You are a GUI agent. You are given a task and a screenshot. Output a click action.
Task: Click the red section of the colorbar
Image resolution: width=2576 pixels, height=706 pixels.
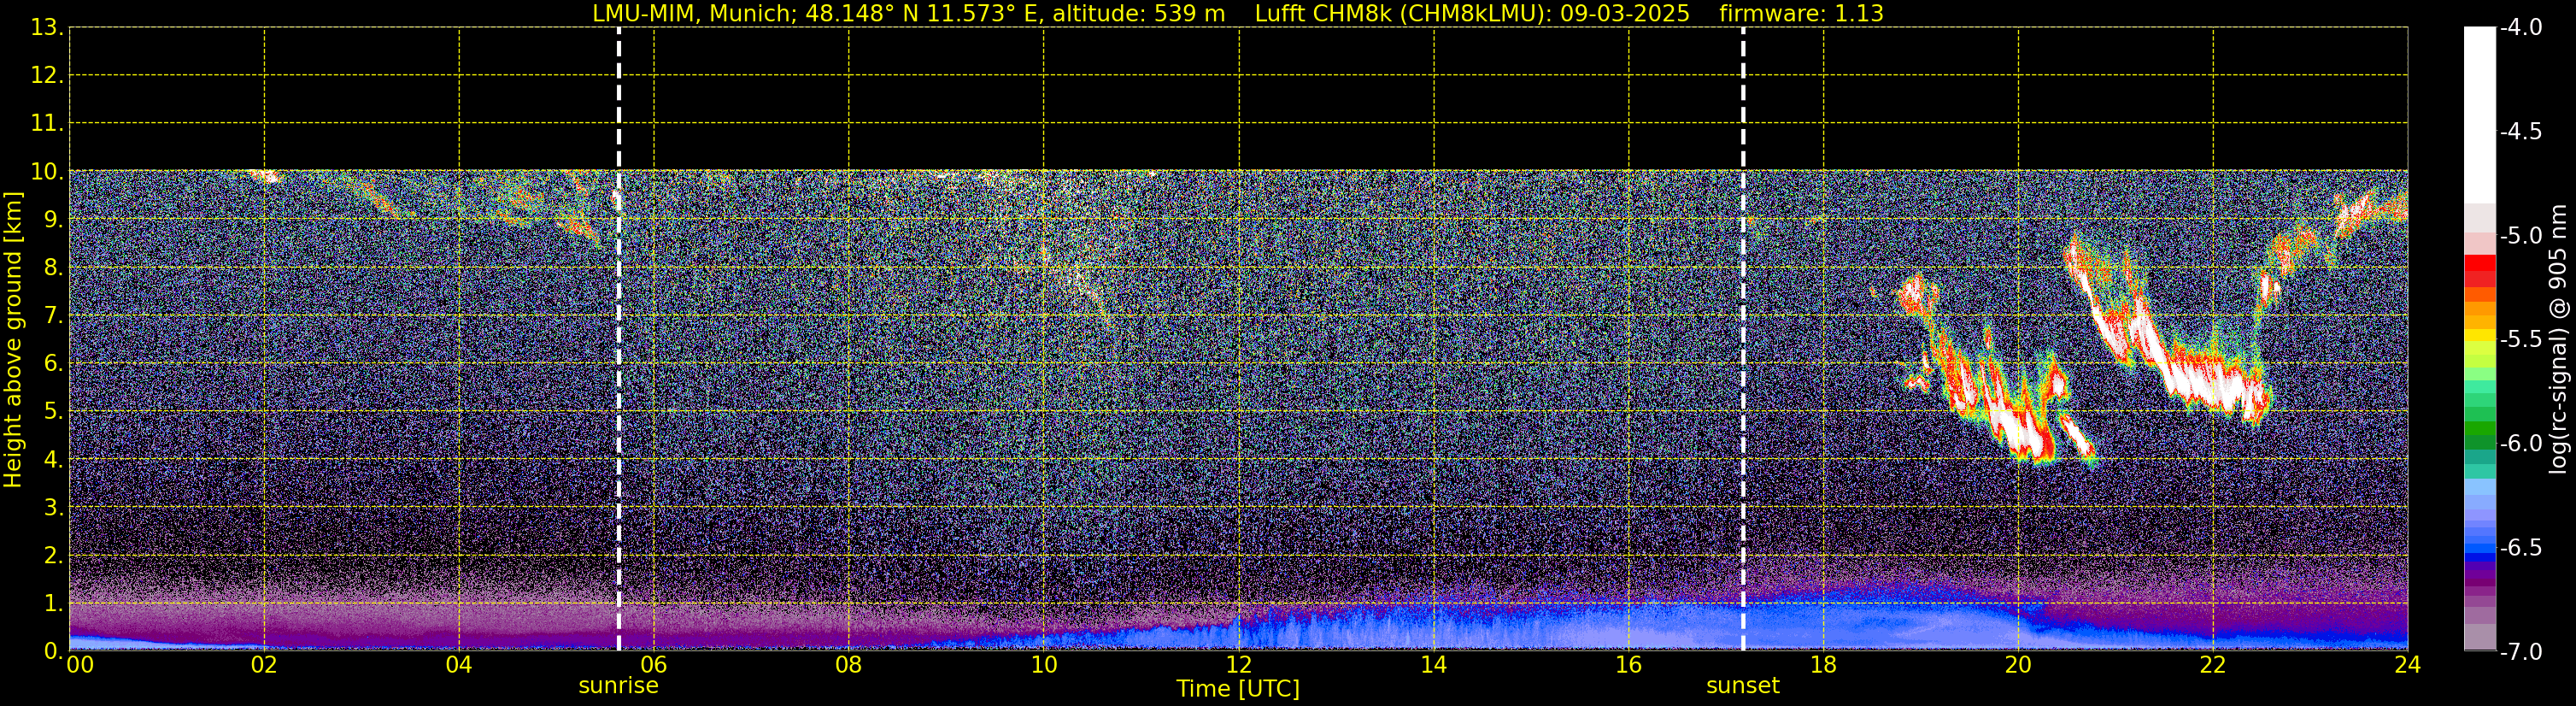[2479, 271]
